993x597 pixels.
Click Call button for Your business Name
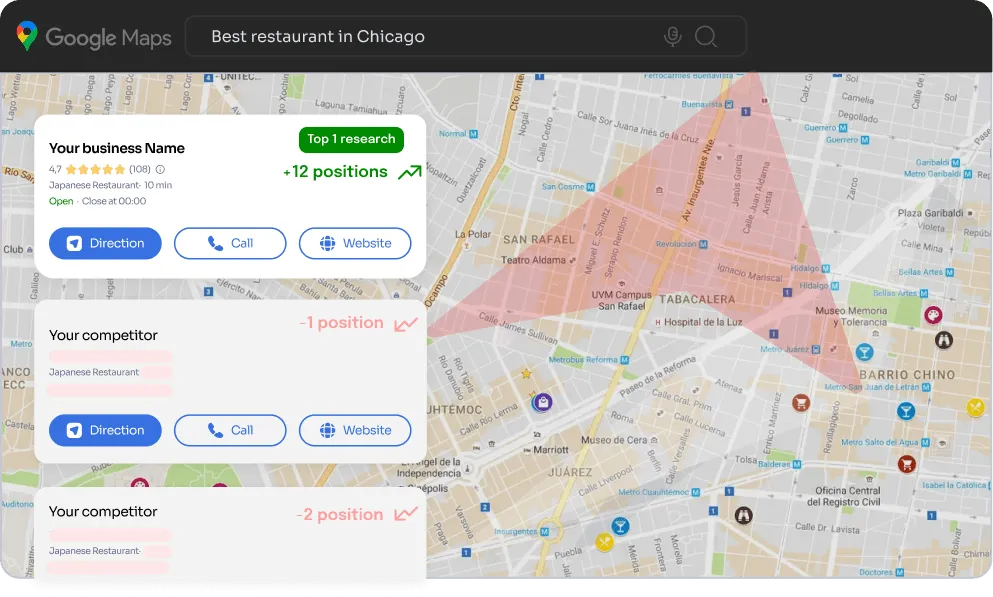coord(230,243)
